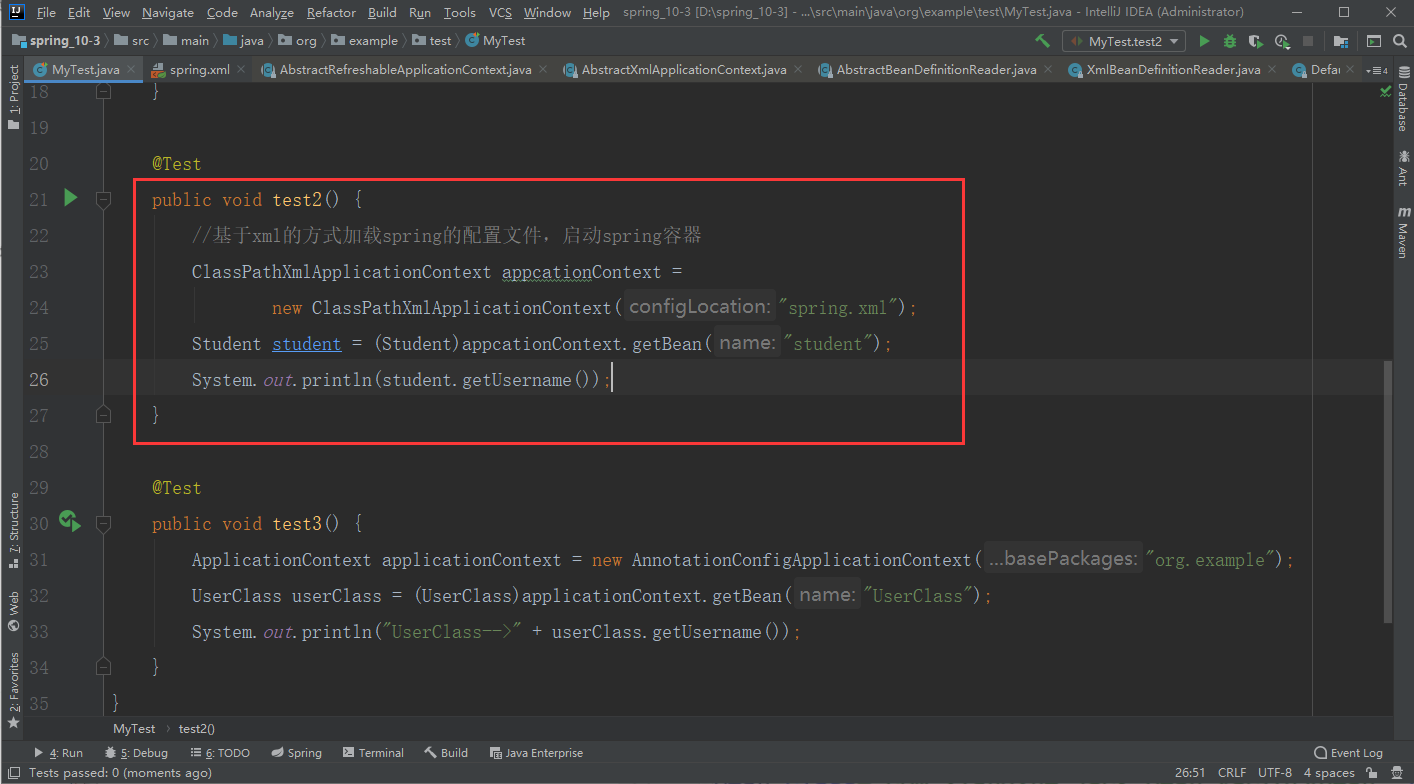
Task: Open the Project side panel
Action: 14,98
